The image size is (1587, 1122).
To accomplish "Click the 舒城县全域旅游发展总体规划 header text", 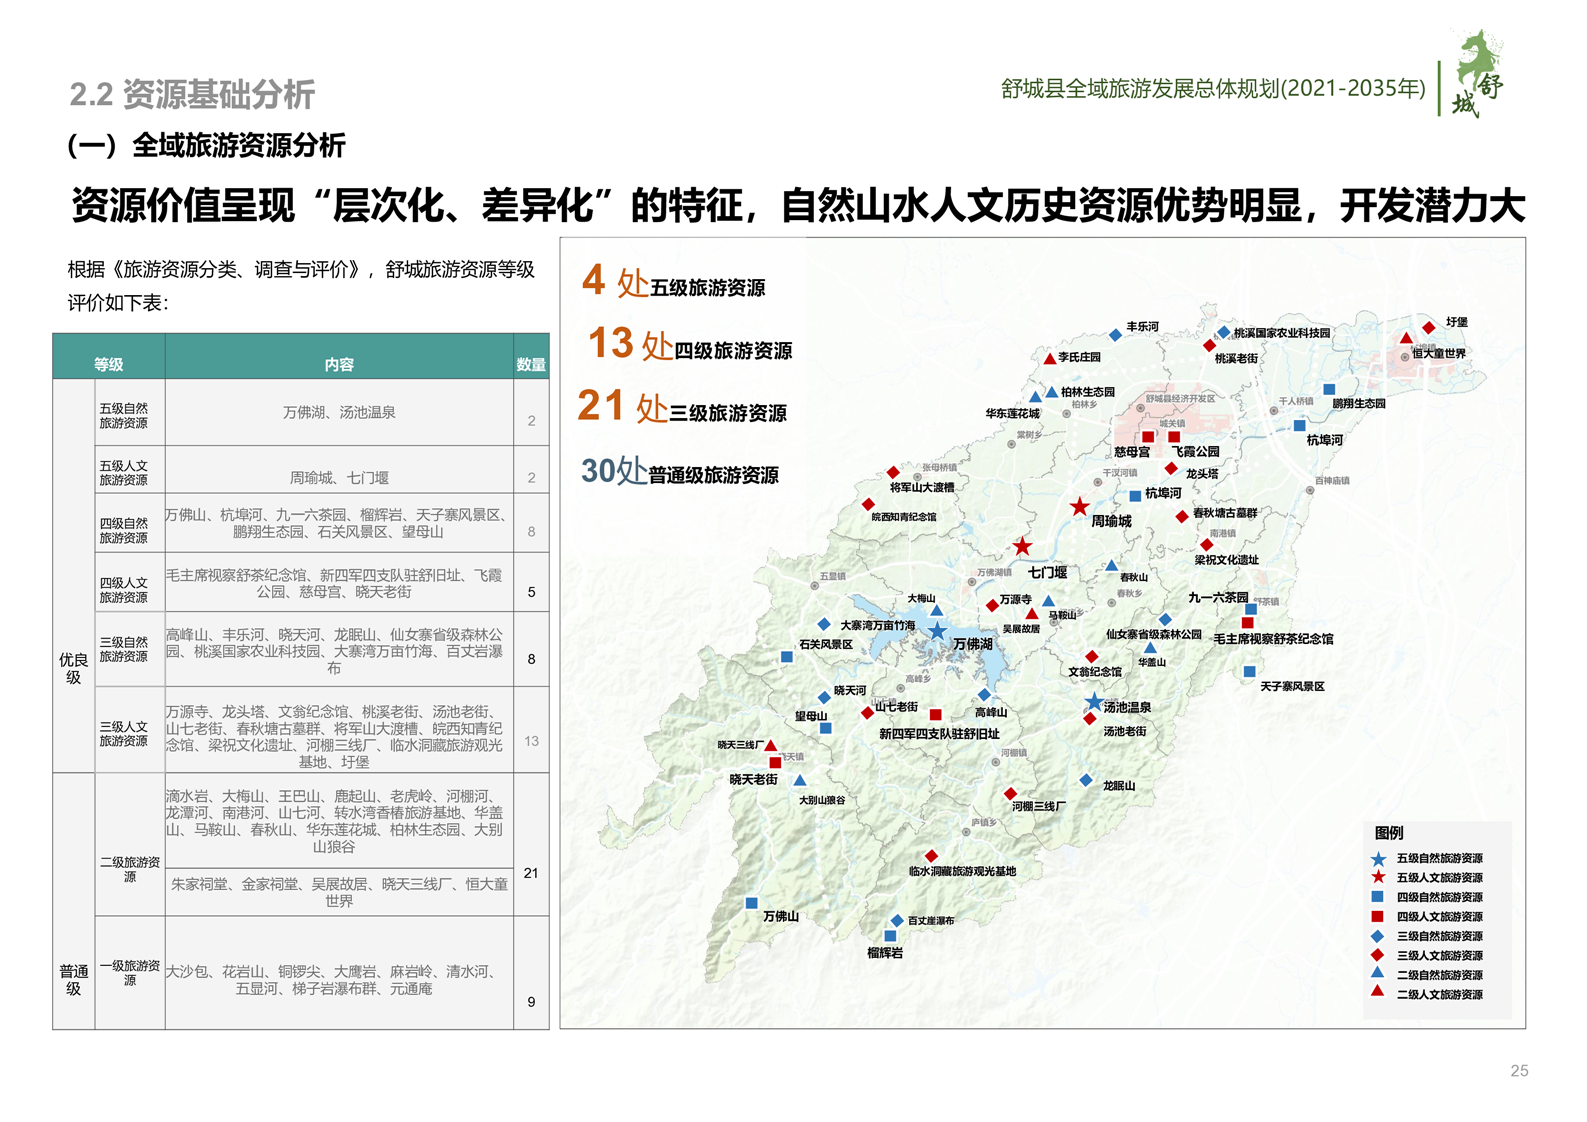I will tap(1213, 89).
